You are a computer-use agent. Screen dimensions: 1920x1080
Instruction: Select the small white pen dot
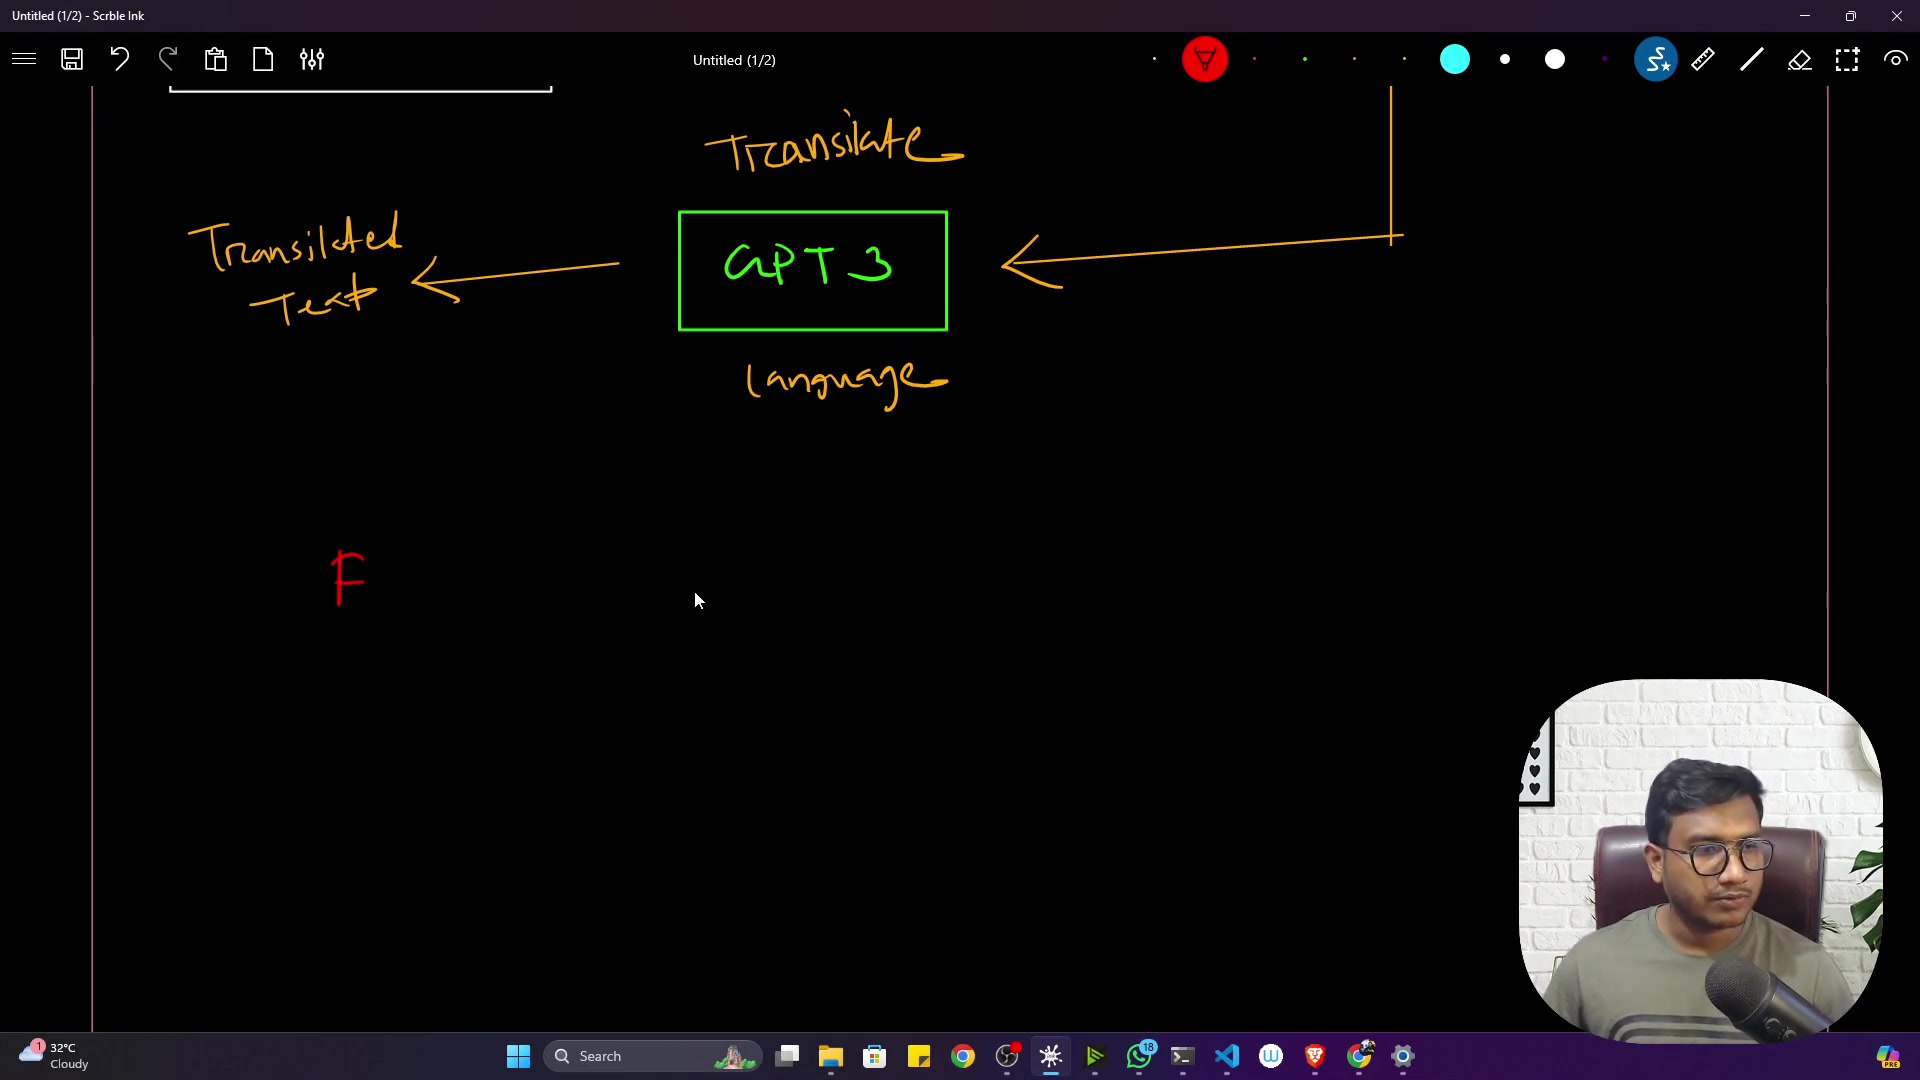click(x=1505, y=59)
